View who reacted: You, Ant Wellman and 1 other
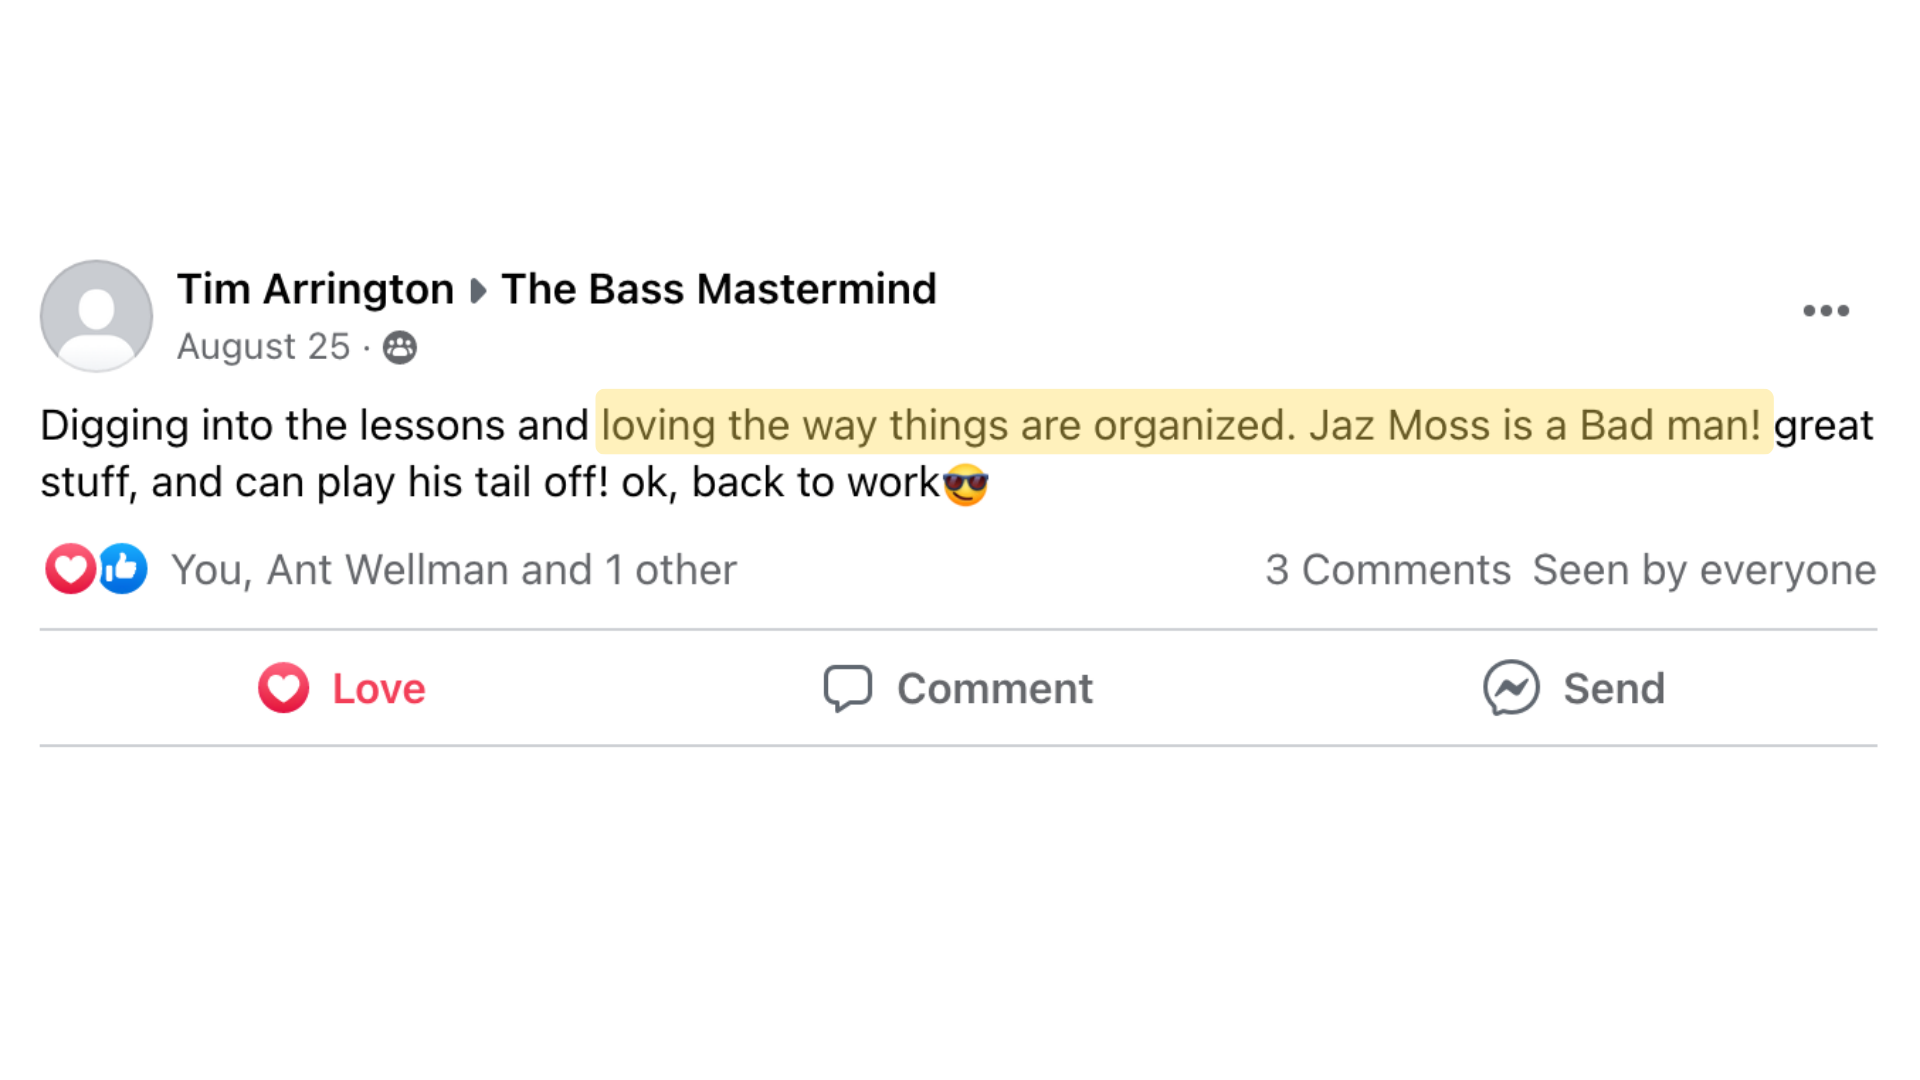The width and height of the screenshot is (1920, 1080). pos(454,570)
